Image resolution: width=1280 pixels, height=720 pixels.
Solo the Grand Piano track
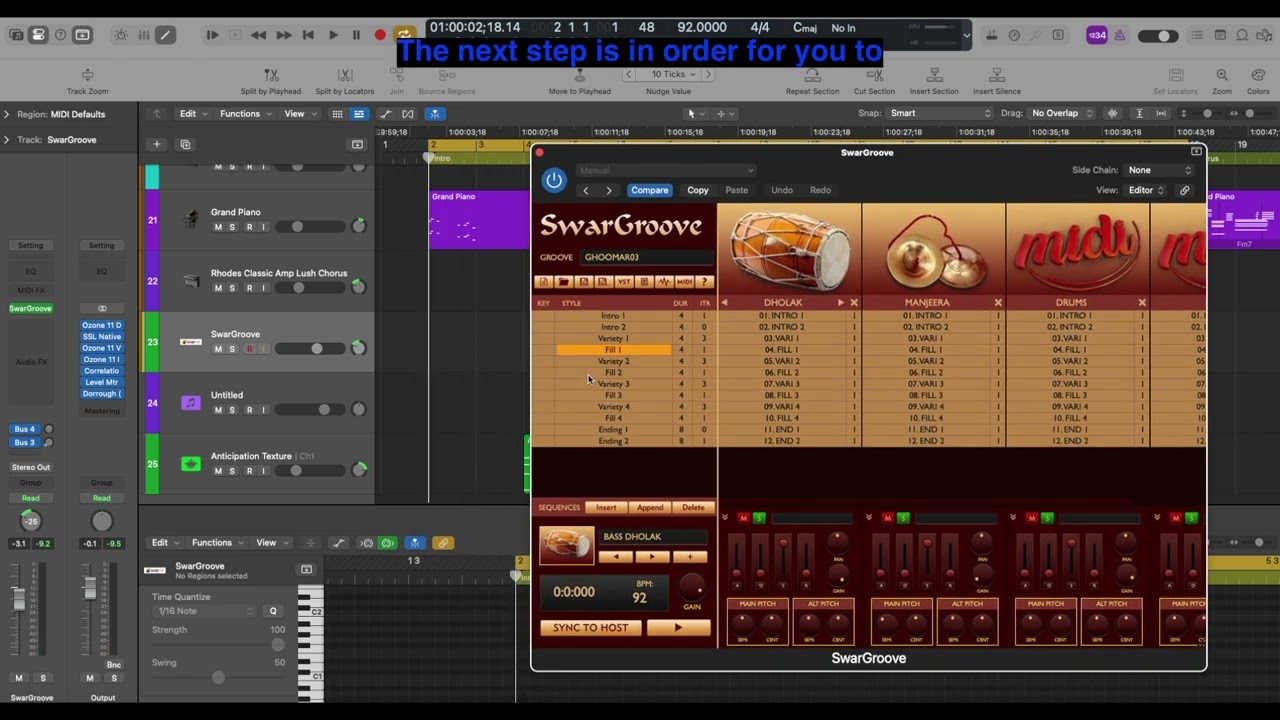pyautogui.click(x=233, y=227)
